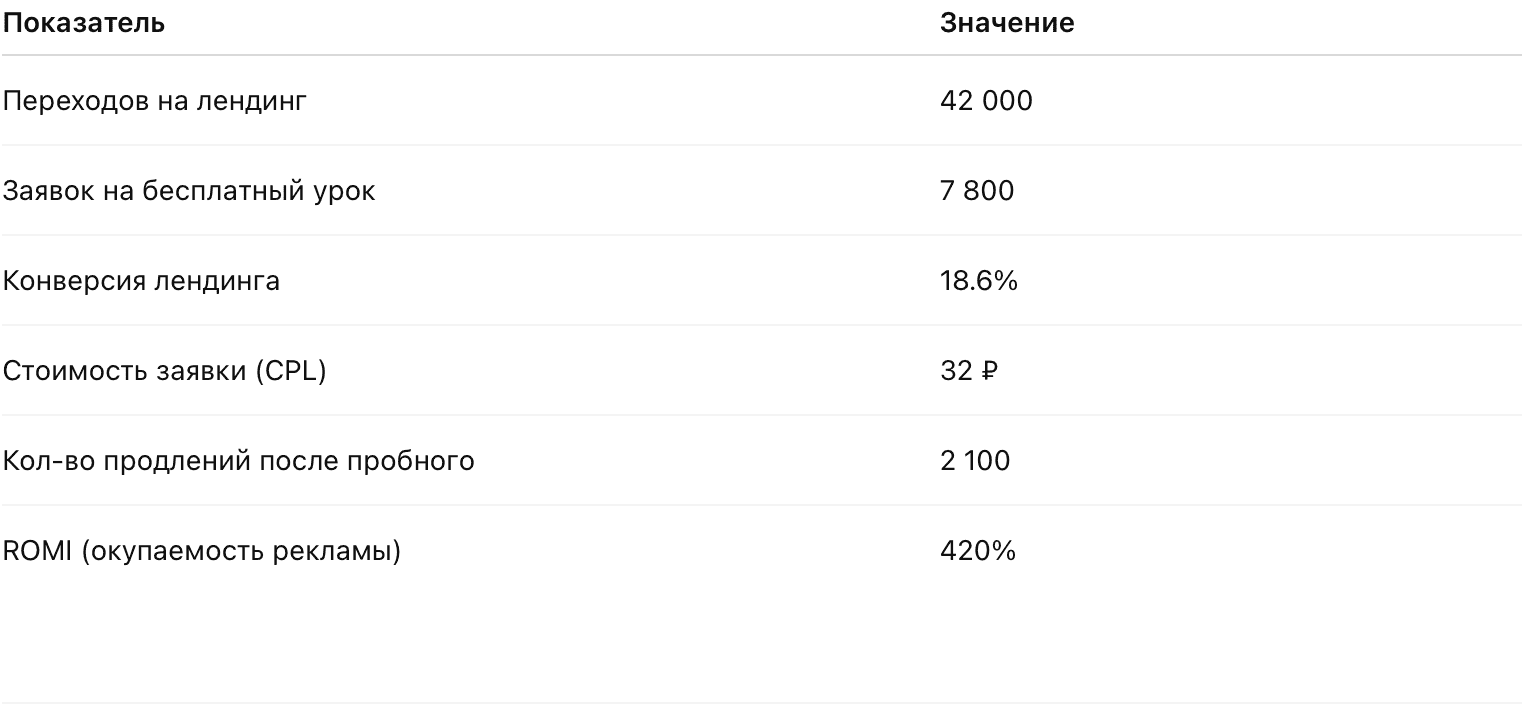
Task: Click "(CPL)" abbreviation in the table
Action: [290, 371]
